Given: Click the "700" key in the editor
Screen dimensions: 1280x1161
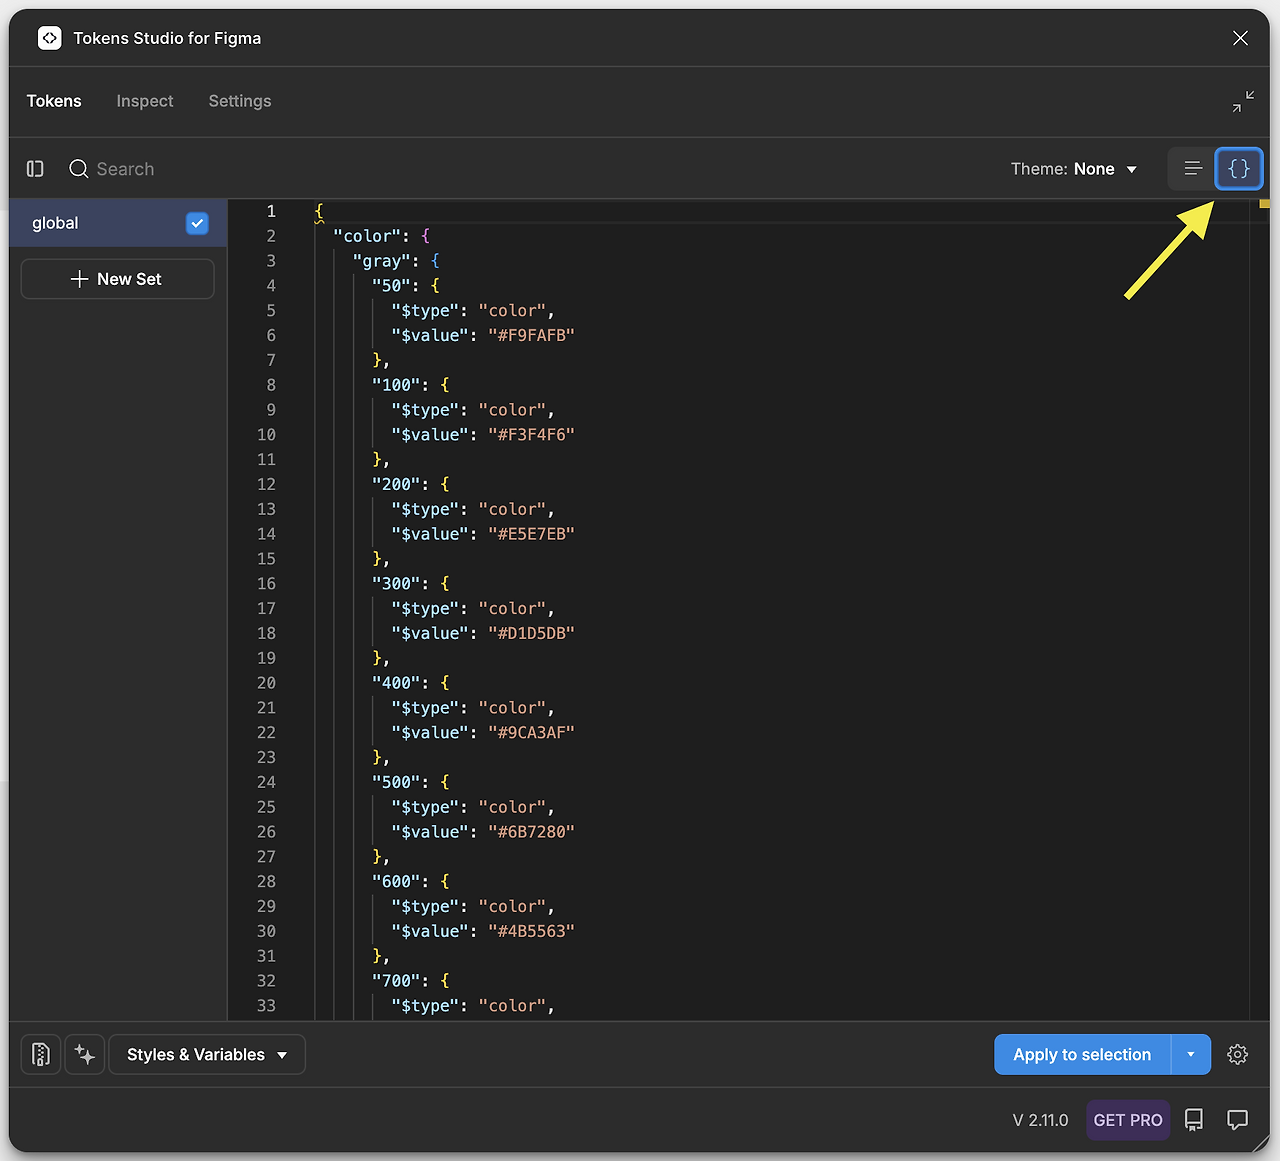Looking at the screenshot, I should click(396, 981).
